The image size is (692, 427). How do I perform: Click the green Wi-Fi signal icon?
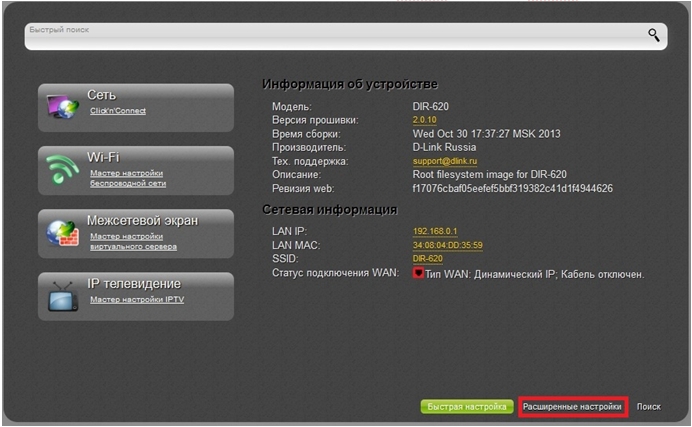[x=62, y=169]
